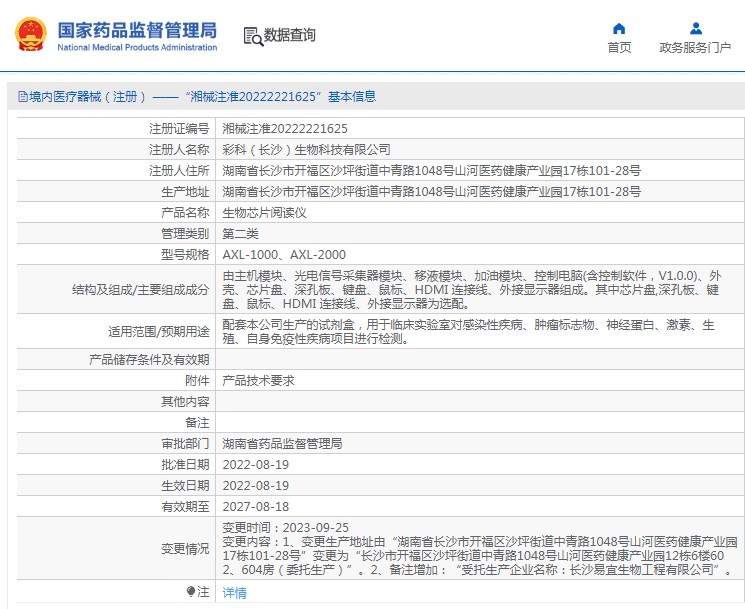This screenshot has width=745, height=609.
Task: Select product name 生物芯片阅读仪
Action: tap(264, 212)
